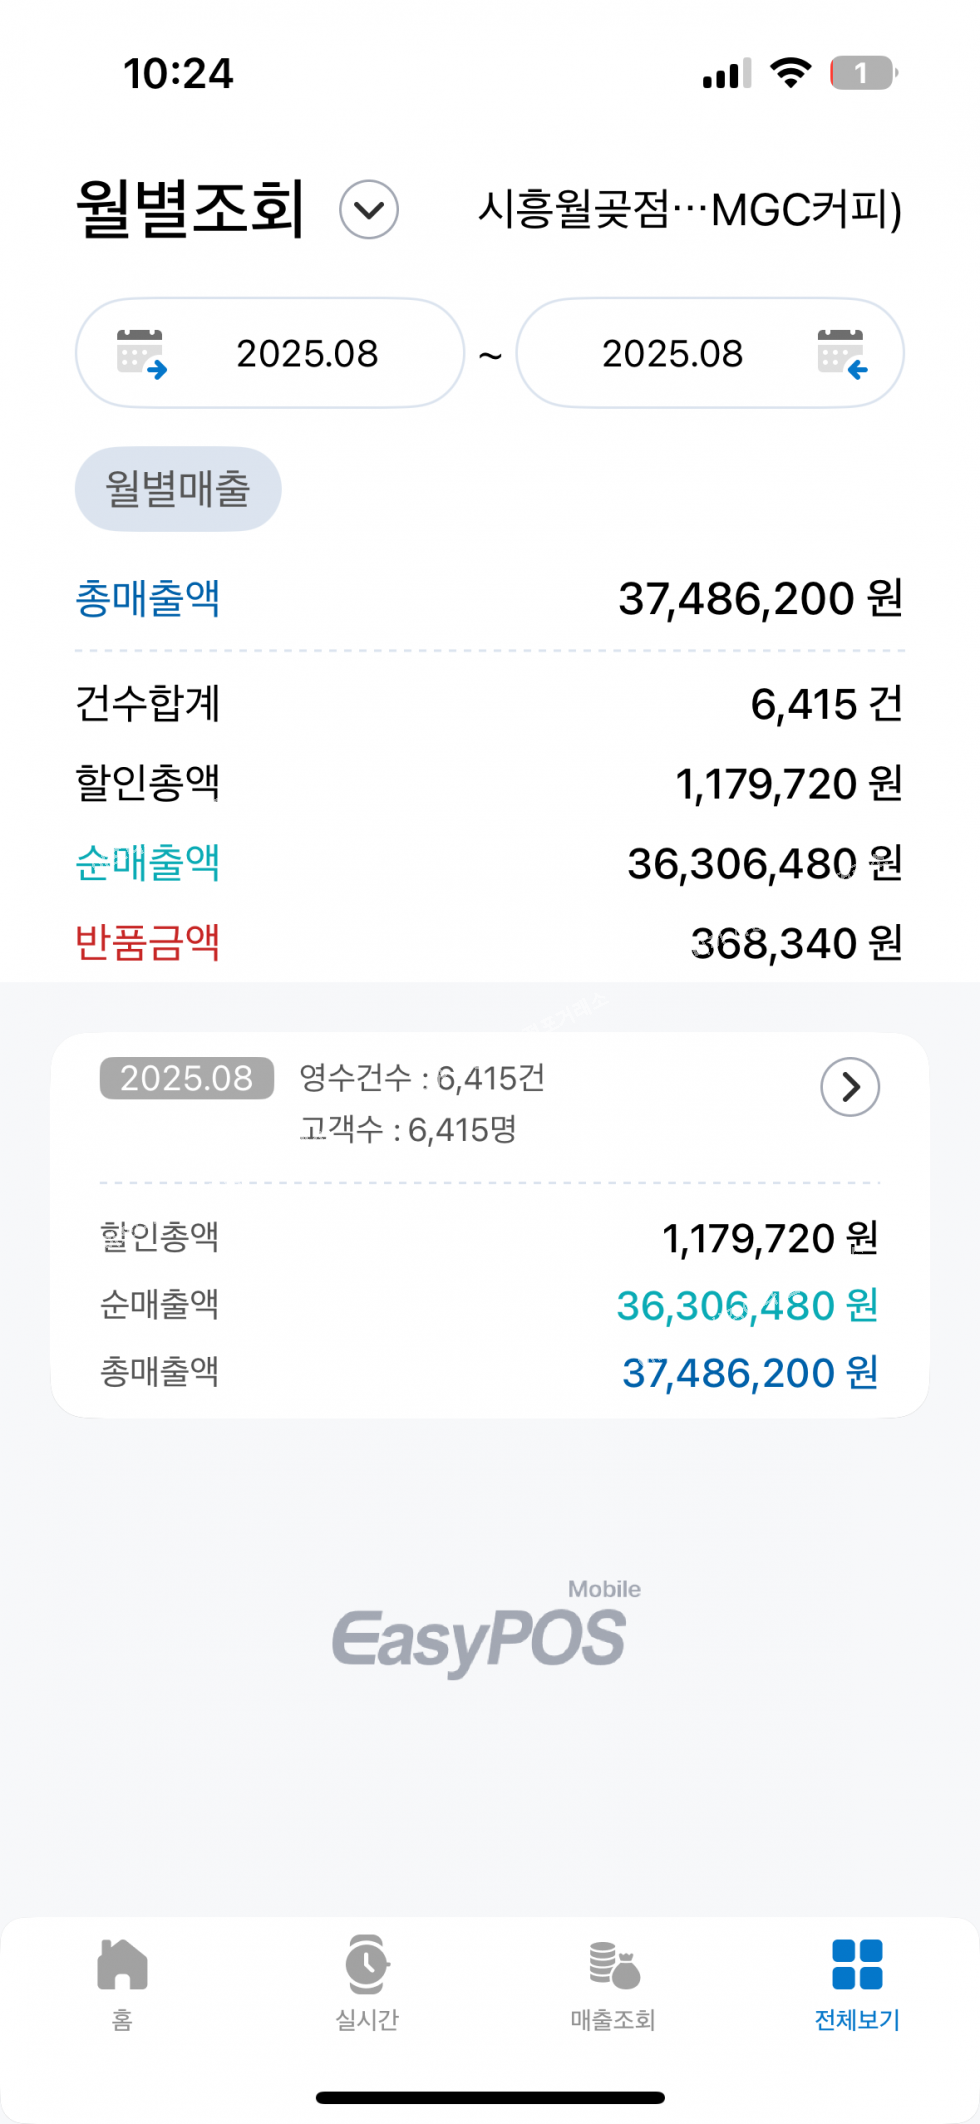
Task: Click the 총매출액 blue summary label
Action: pyautogui.click(x=148, y=599)
